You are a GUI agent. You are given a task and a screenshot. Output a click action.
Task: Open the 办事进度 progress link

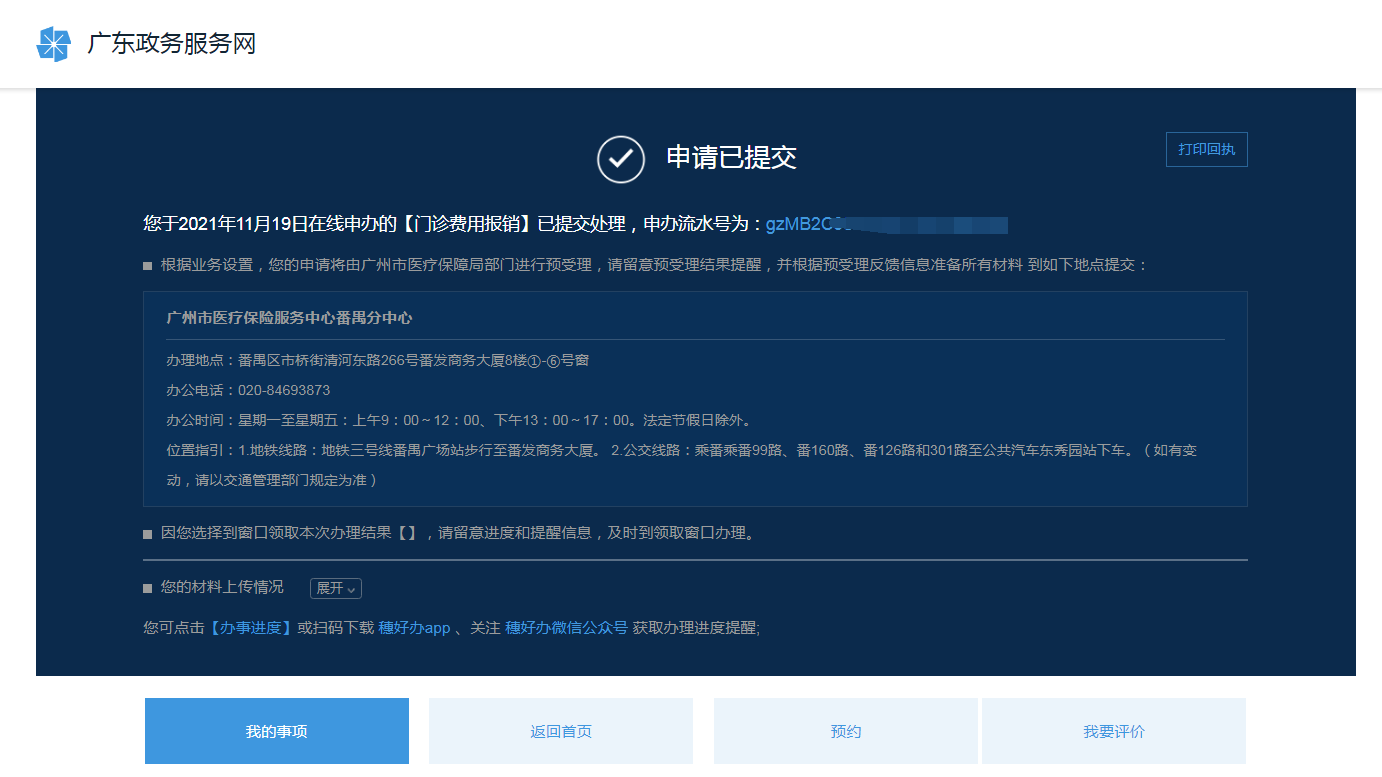click(x=250, y=628)
